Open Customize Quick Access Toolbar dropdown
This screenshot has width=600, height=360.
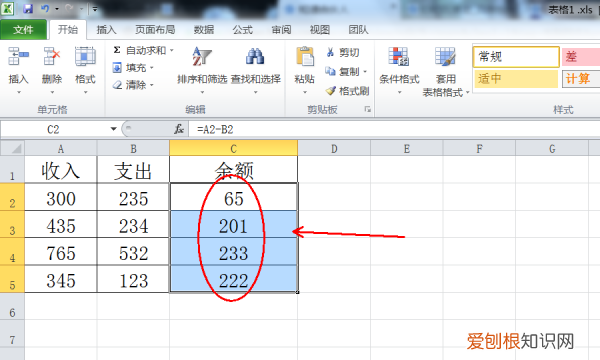click(x=95, y=8)
